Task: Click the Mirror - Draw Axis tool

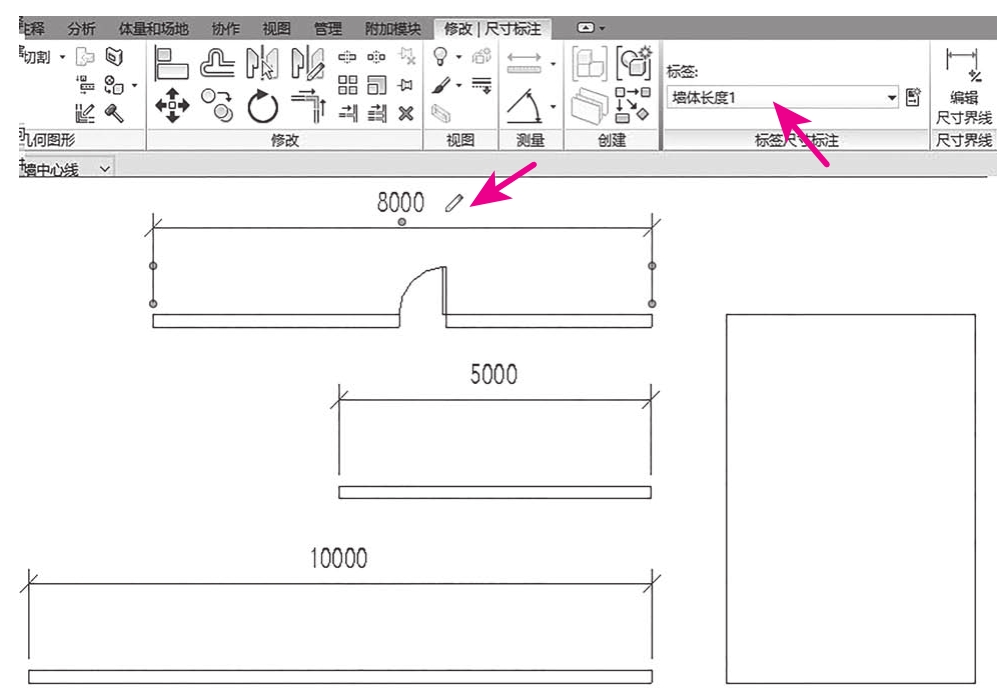Action: coord(305,65)
